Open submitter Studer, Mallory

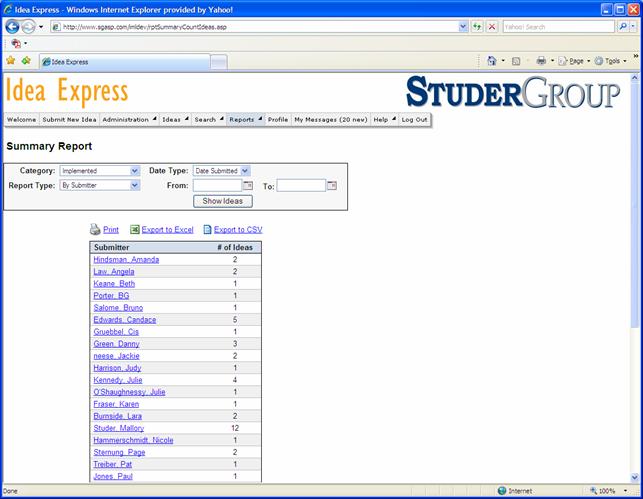pos(119,428)
